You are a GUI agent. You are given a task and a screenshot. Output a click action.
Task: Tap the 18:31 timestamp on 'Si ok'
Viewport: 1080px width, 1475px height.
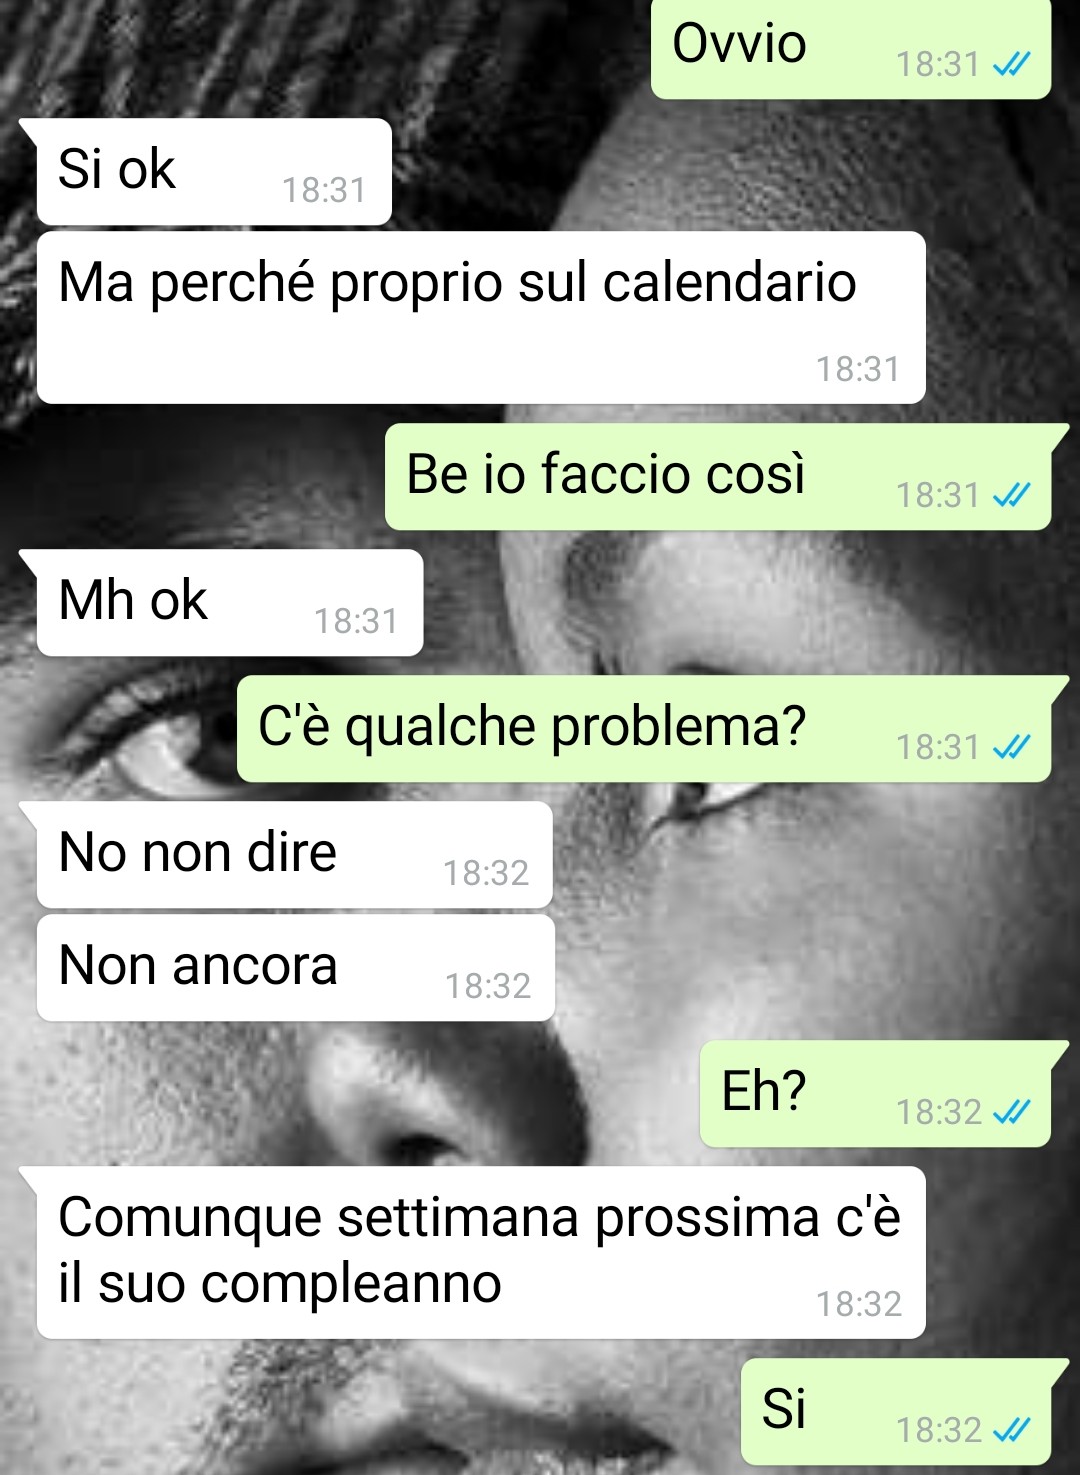pyautogui.click(x=324, y=190)
